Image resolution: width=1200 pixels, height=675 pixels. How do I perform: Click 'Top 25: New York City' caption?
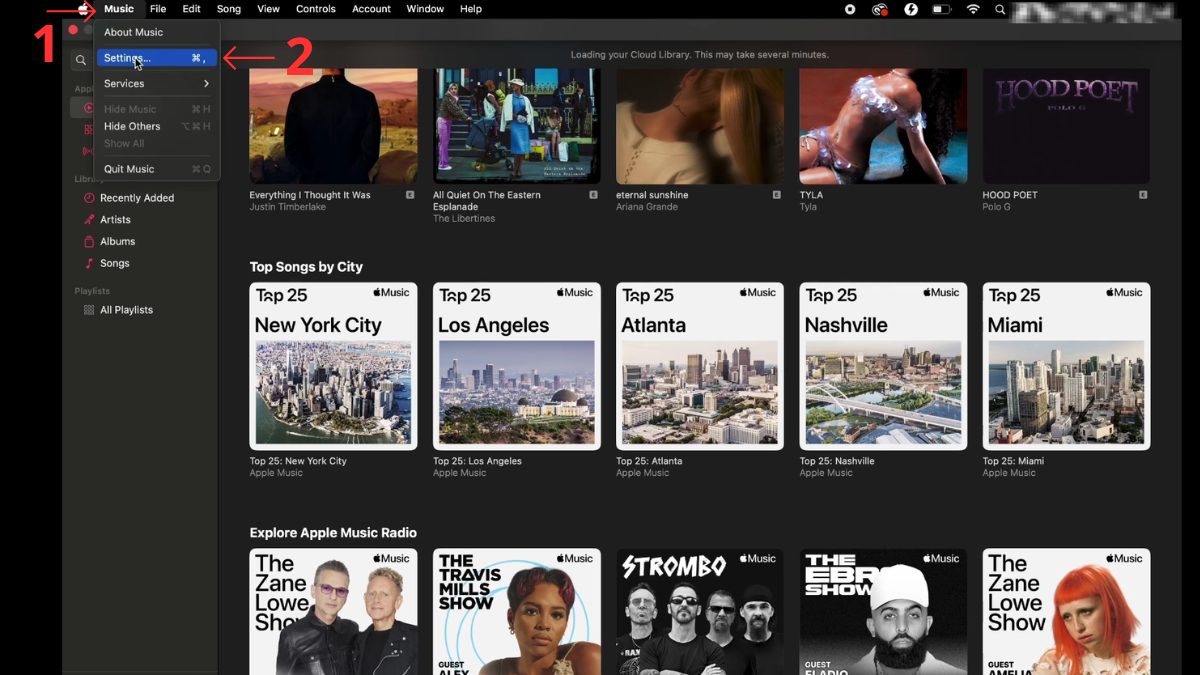pyautogui.click(x=298, y=461)
